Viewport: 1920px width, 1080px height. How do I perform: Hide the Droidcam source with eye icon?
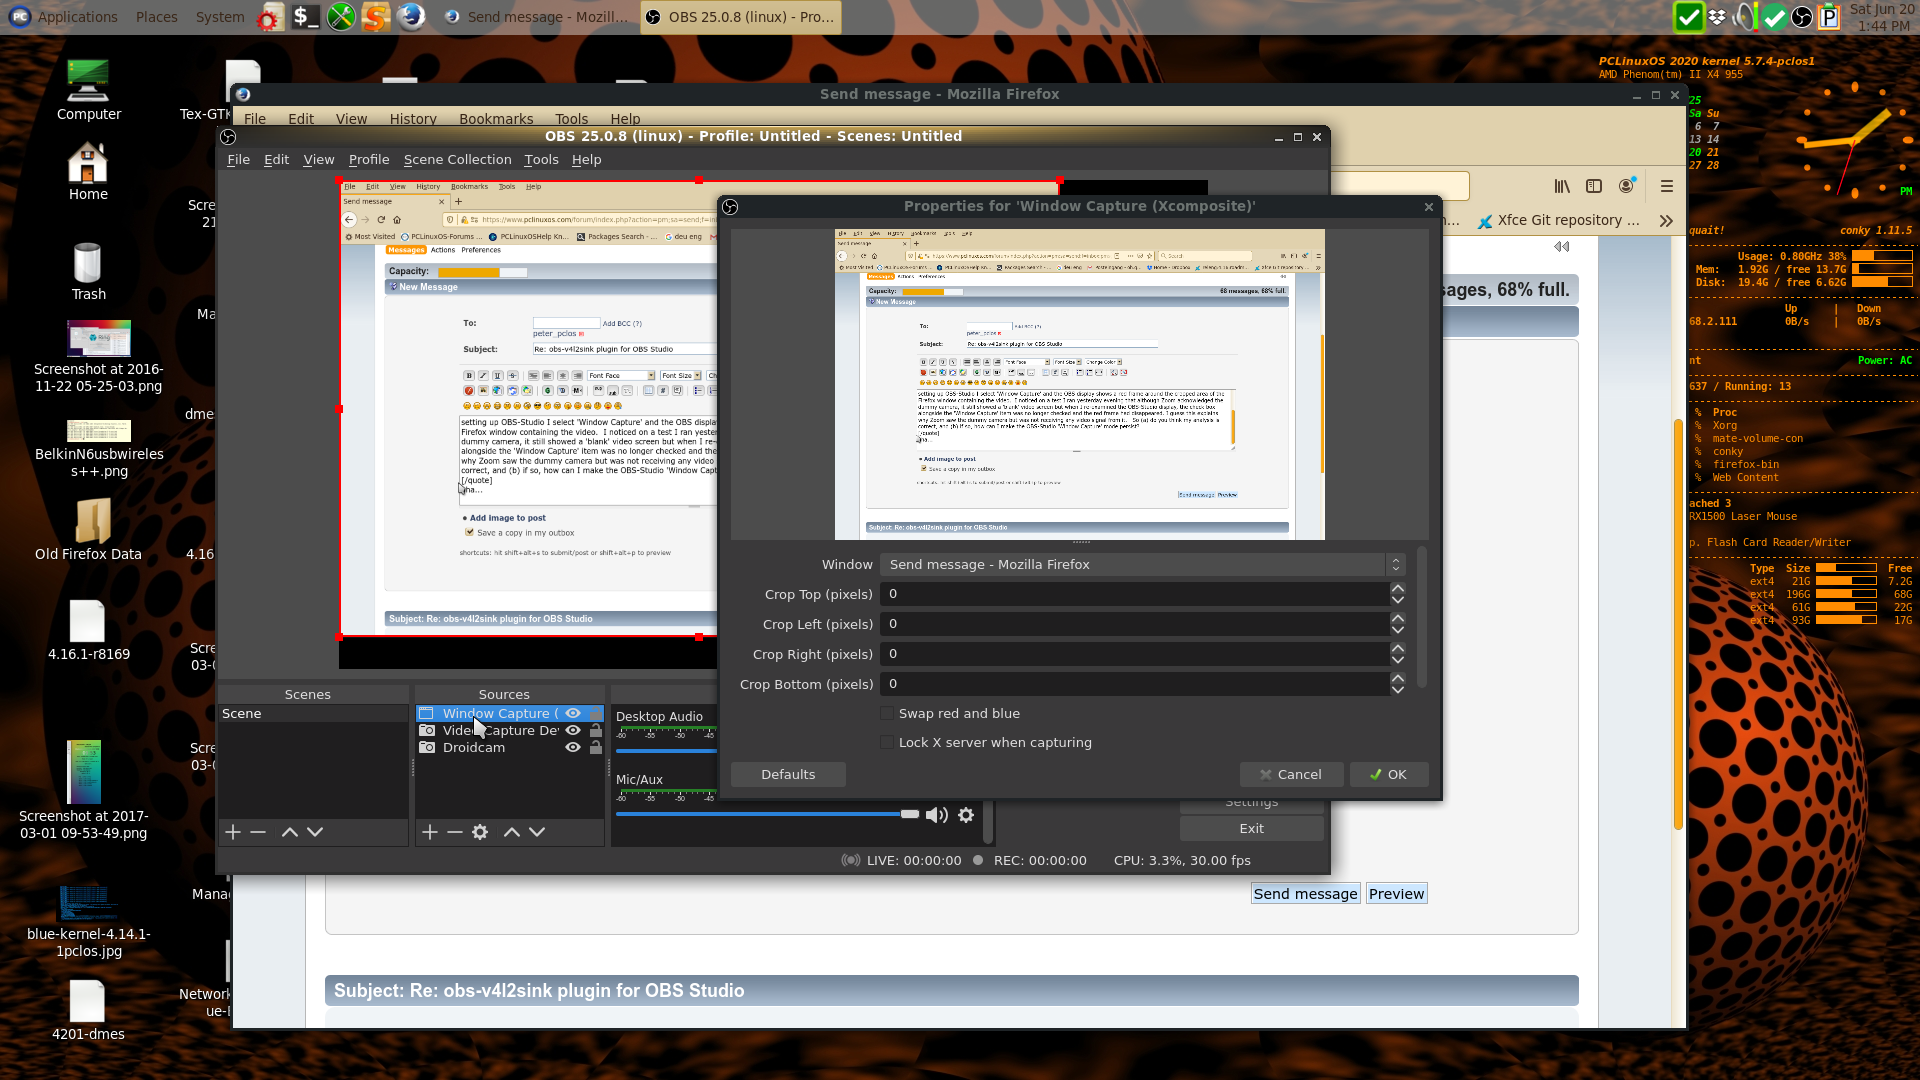tap(573, 747)
